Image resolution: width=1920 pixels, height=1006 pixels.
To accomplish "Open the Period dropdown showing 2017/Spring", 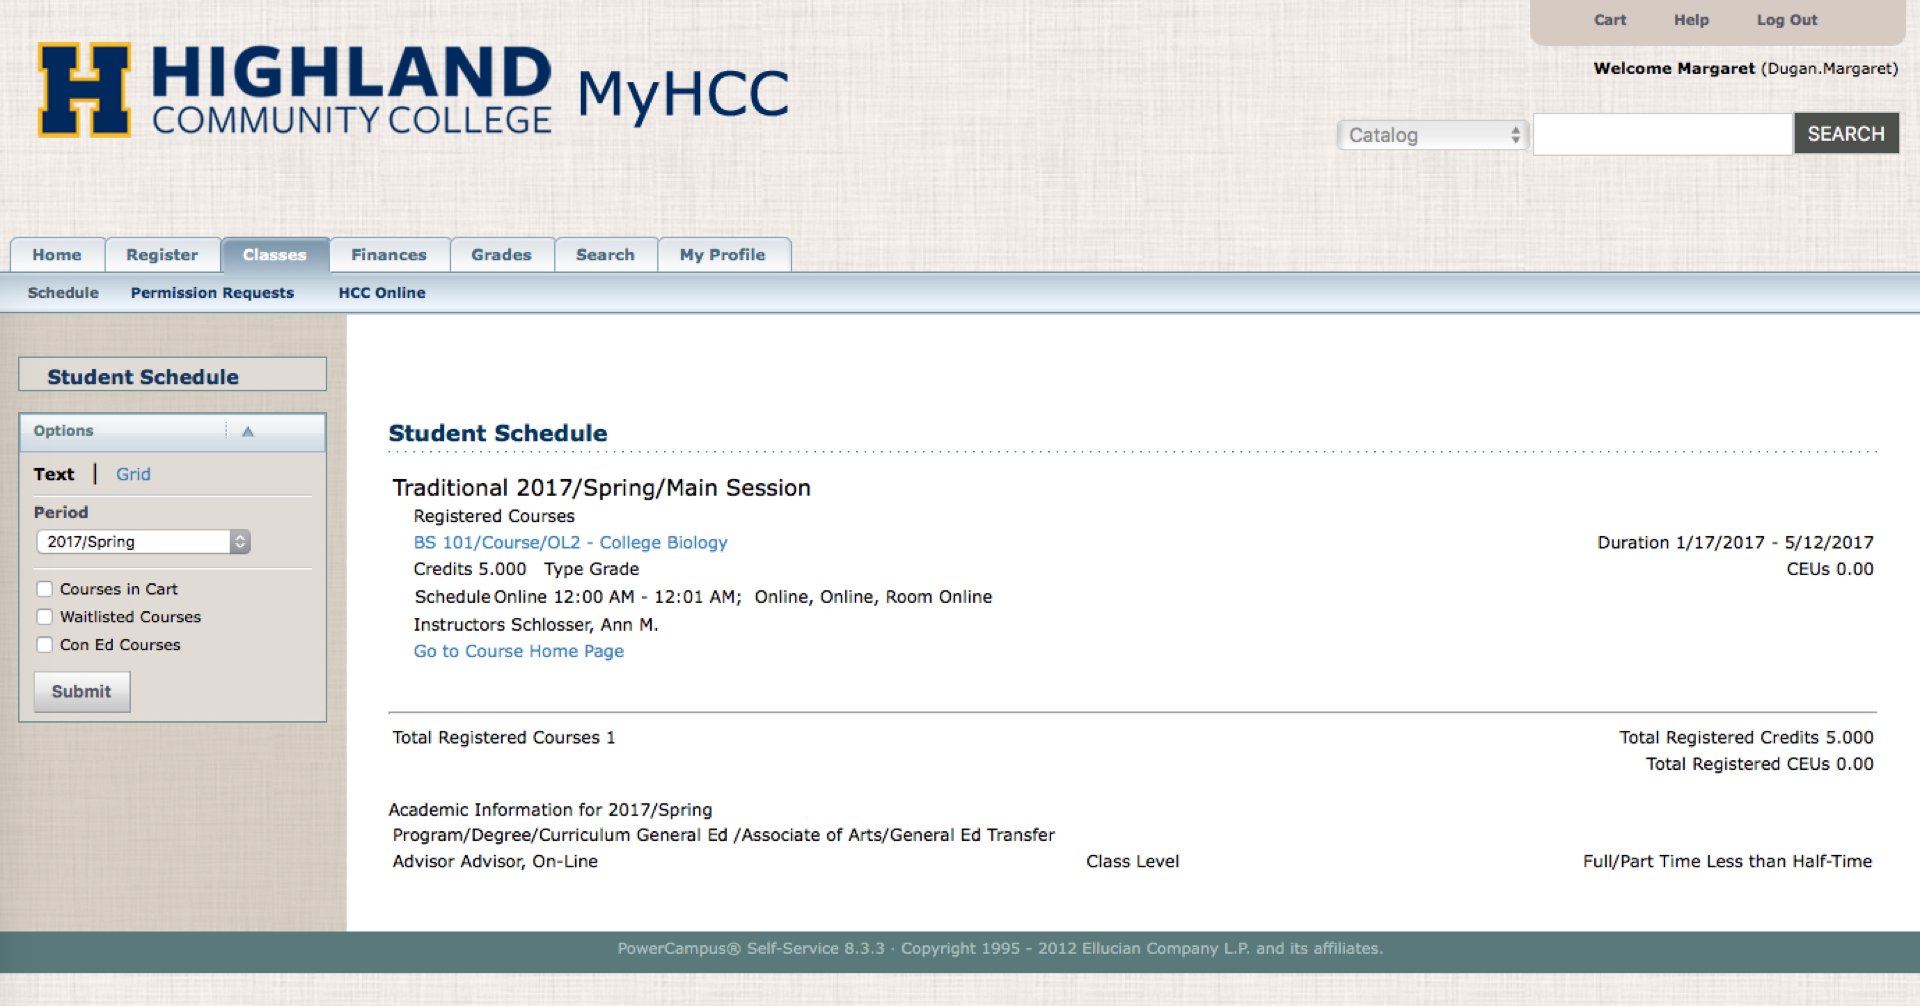I will tap(143, 542).
